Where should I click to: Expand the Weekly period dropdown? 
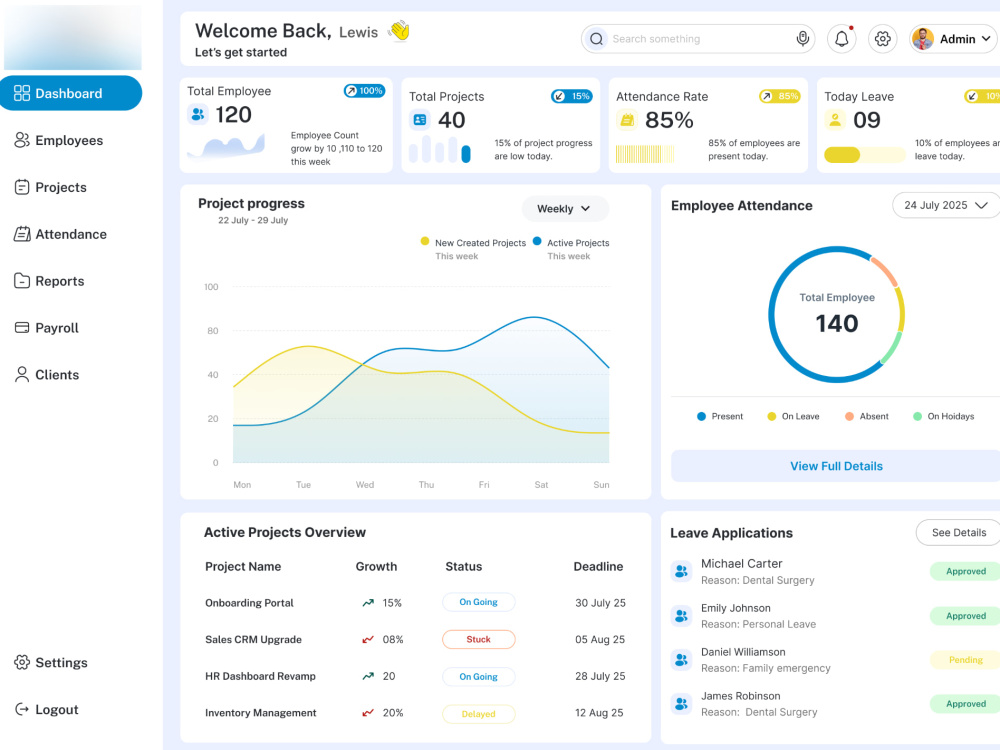[564, 209]
